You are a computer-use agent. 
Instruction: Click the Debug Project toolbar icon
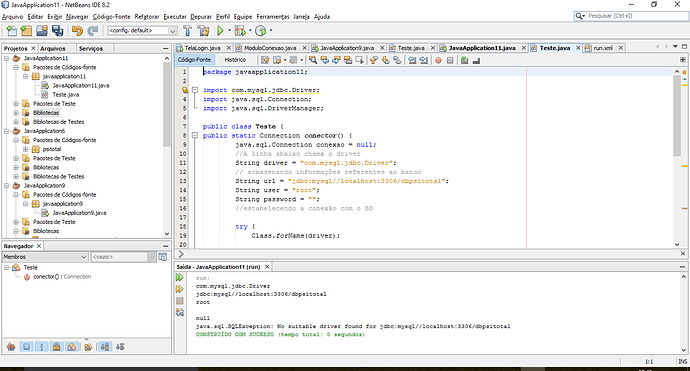click(x=240, y=30)
